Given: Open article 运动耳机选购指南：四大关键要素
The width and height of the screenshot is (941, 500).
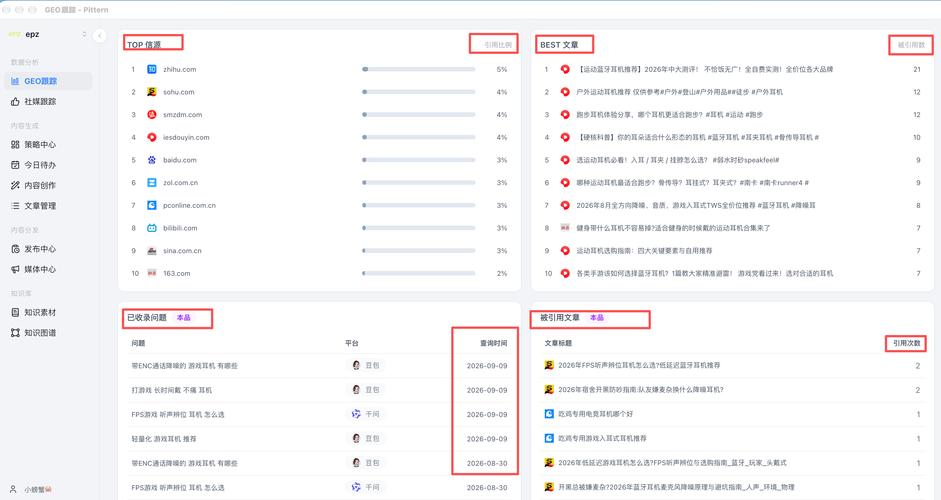Looking at the screenshot, I should (644, 251).
